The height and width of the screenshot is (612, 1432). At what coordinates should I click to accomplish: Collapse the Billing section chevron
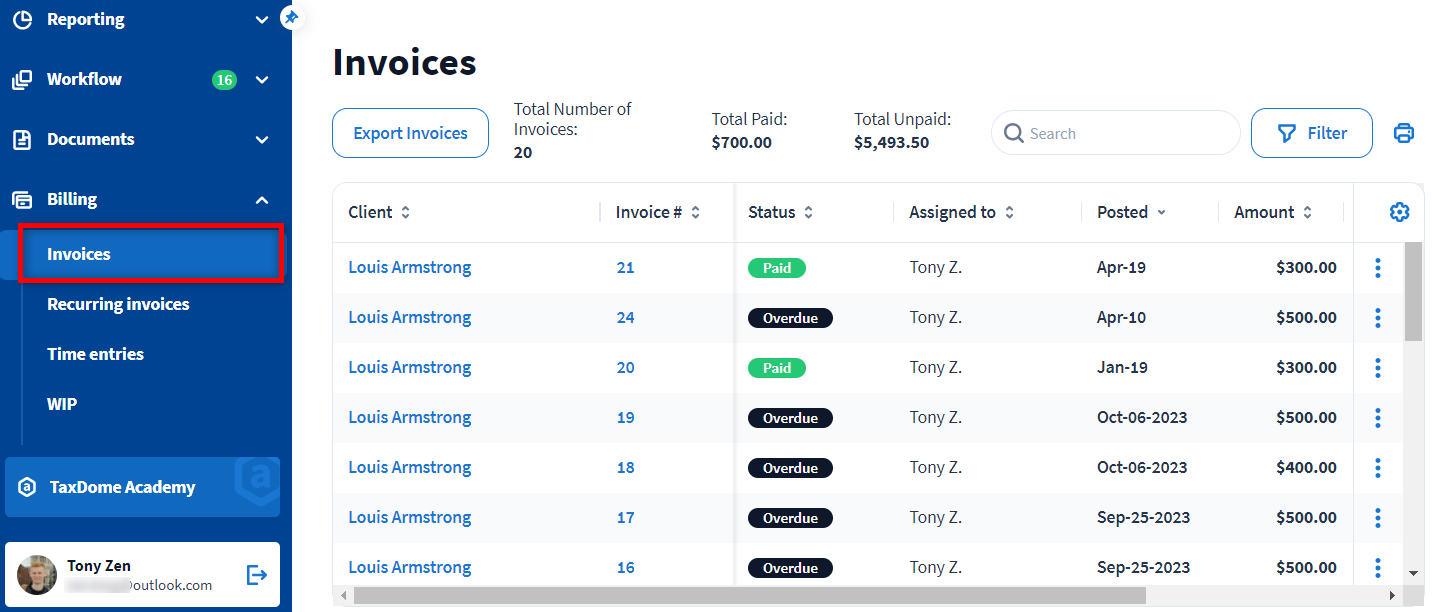tap(262, 200)
